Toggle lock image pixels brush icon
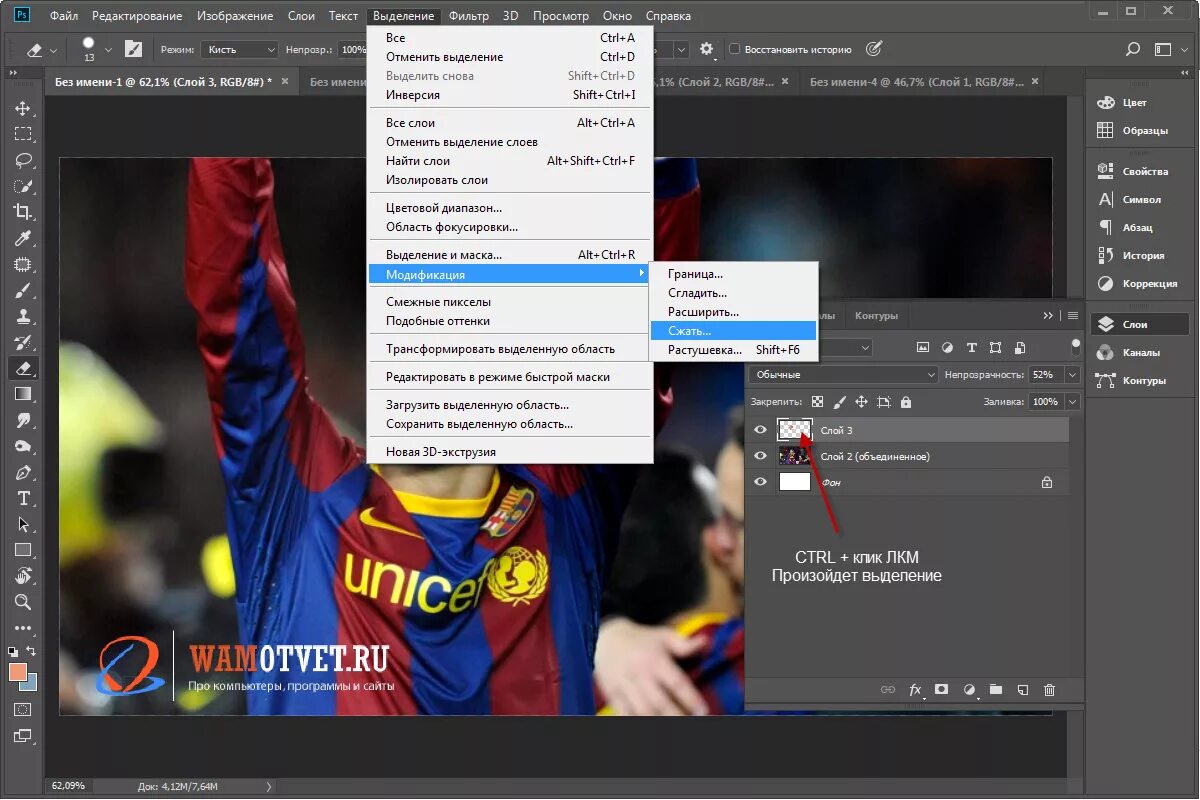 [840, 402]
